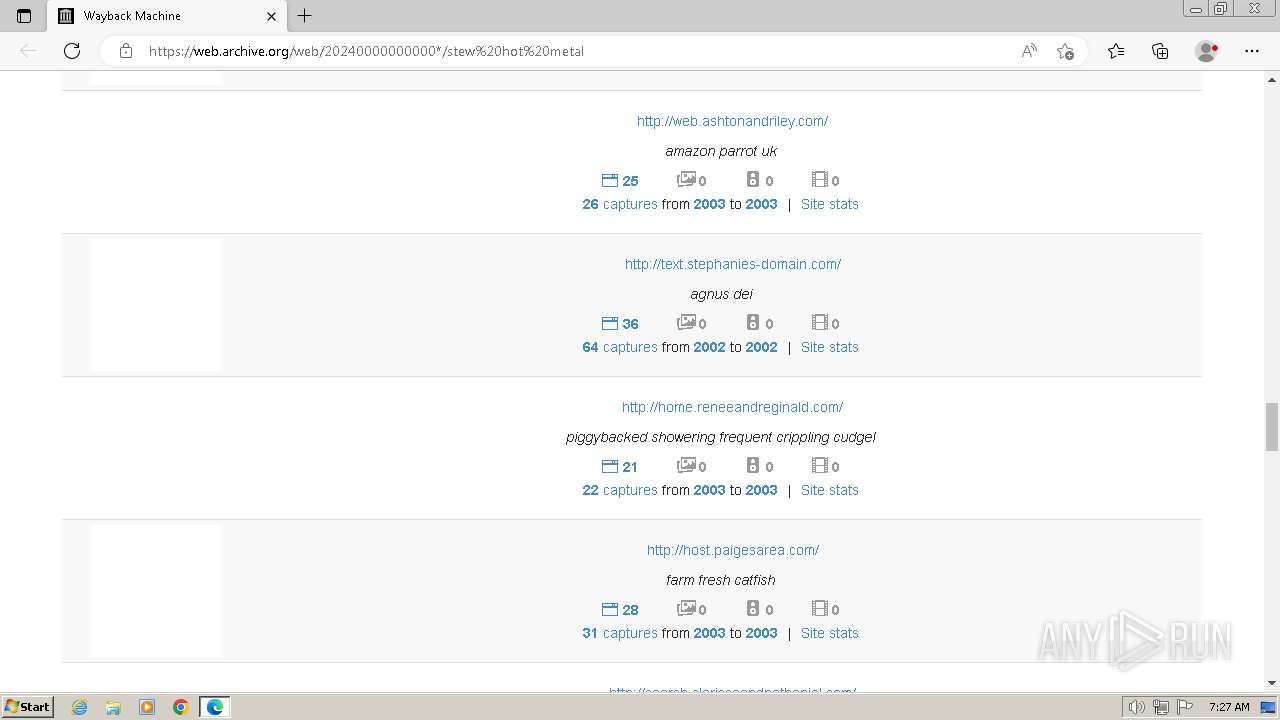Click audio icon in stephanies-domain row
1280x720 pixels.
[x=754, y=322]
